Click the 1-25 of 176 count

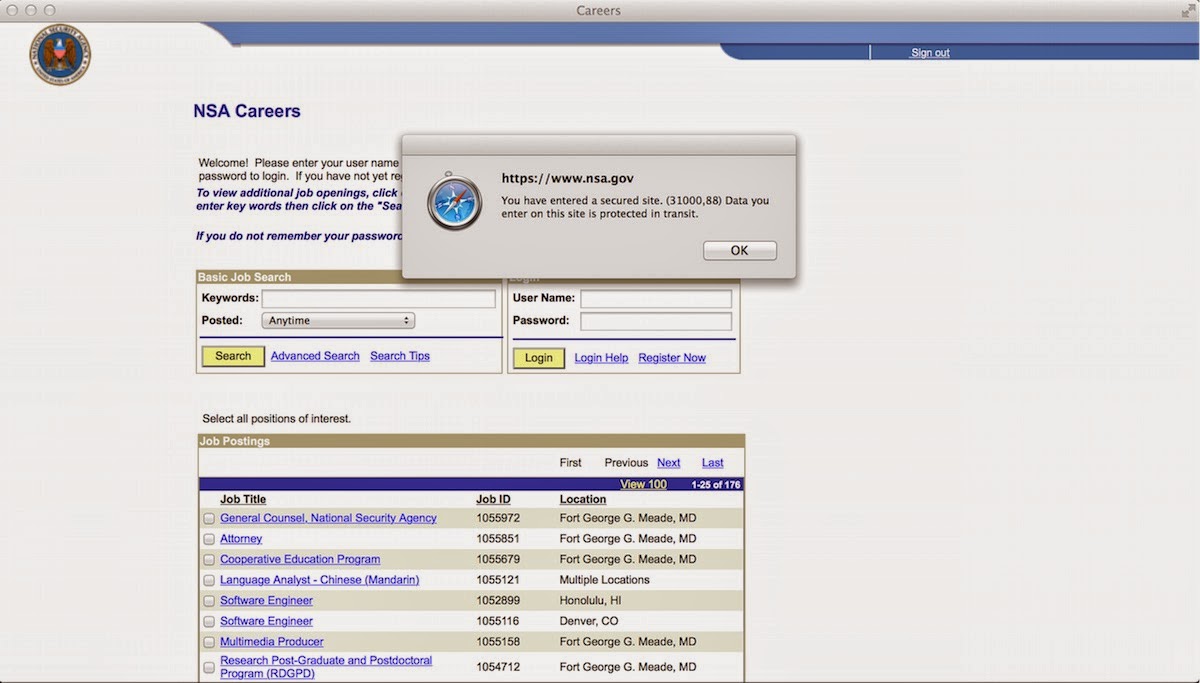click(715, 484)
